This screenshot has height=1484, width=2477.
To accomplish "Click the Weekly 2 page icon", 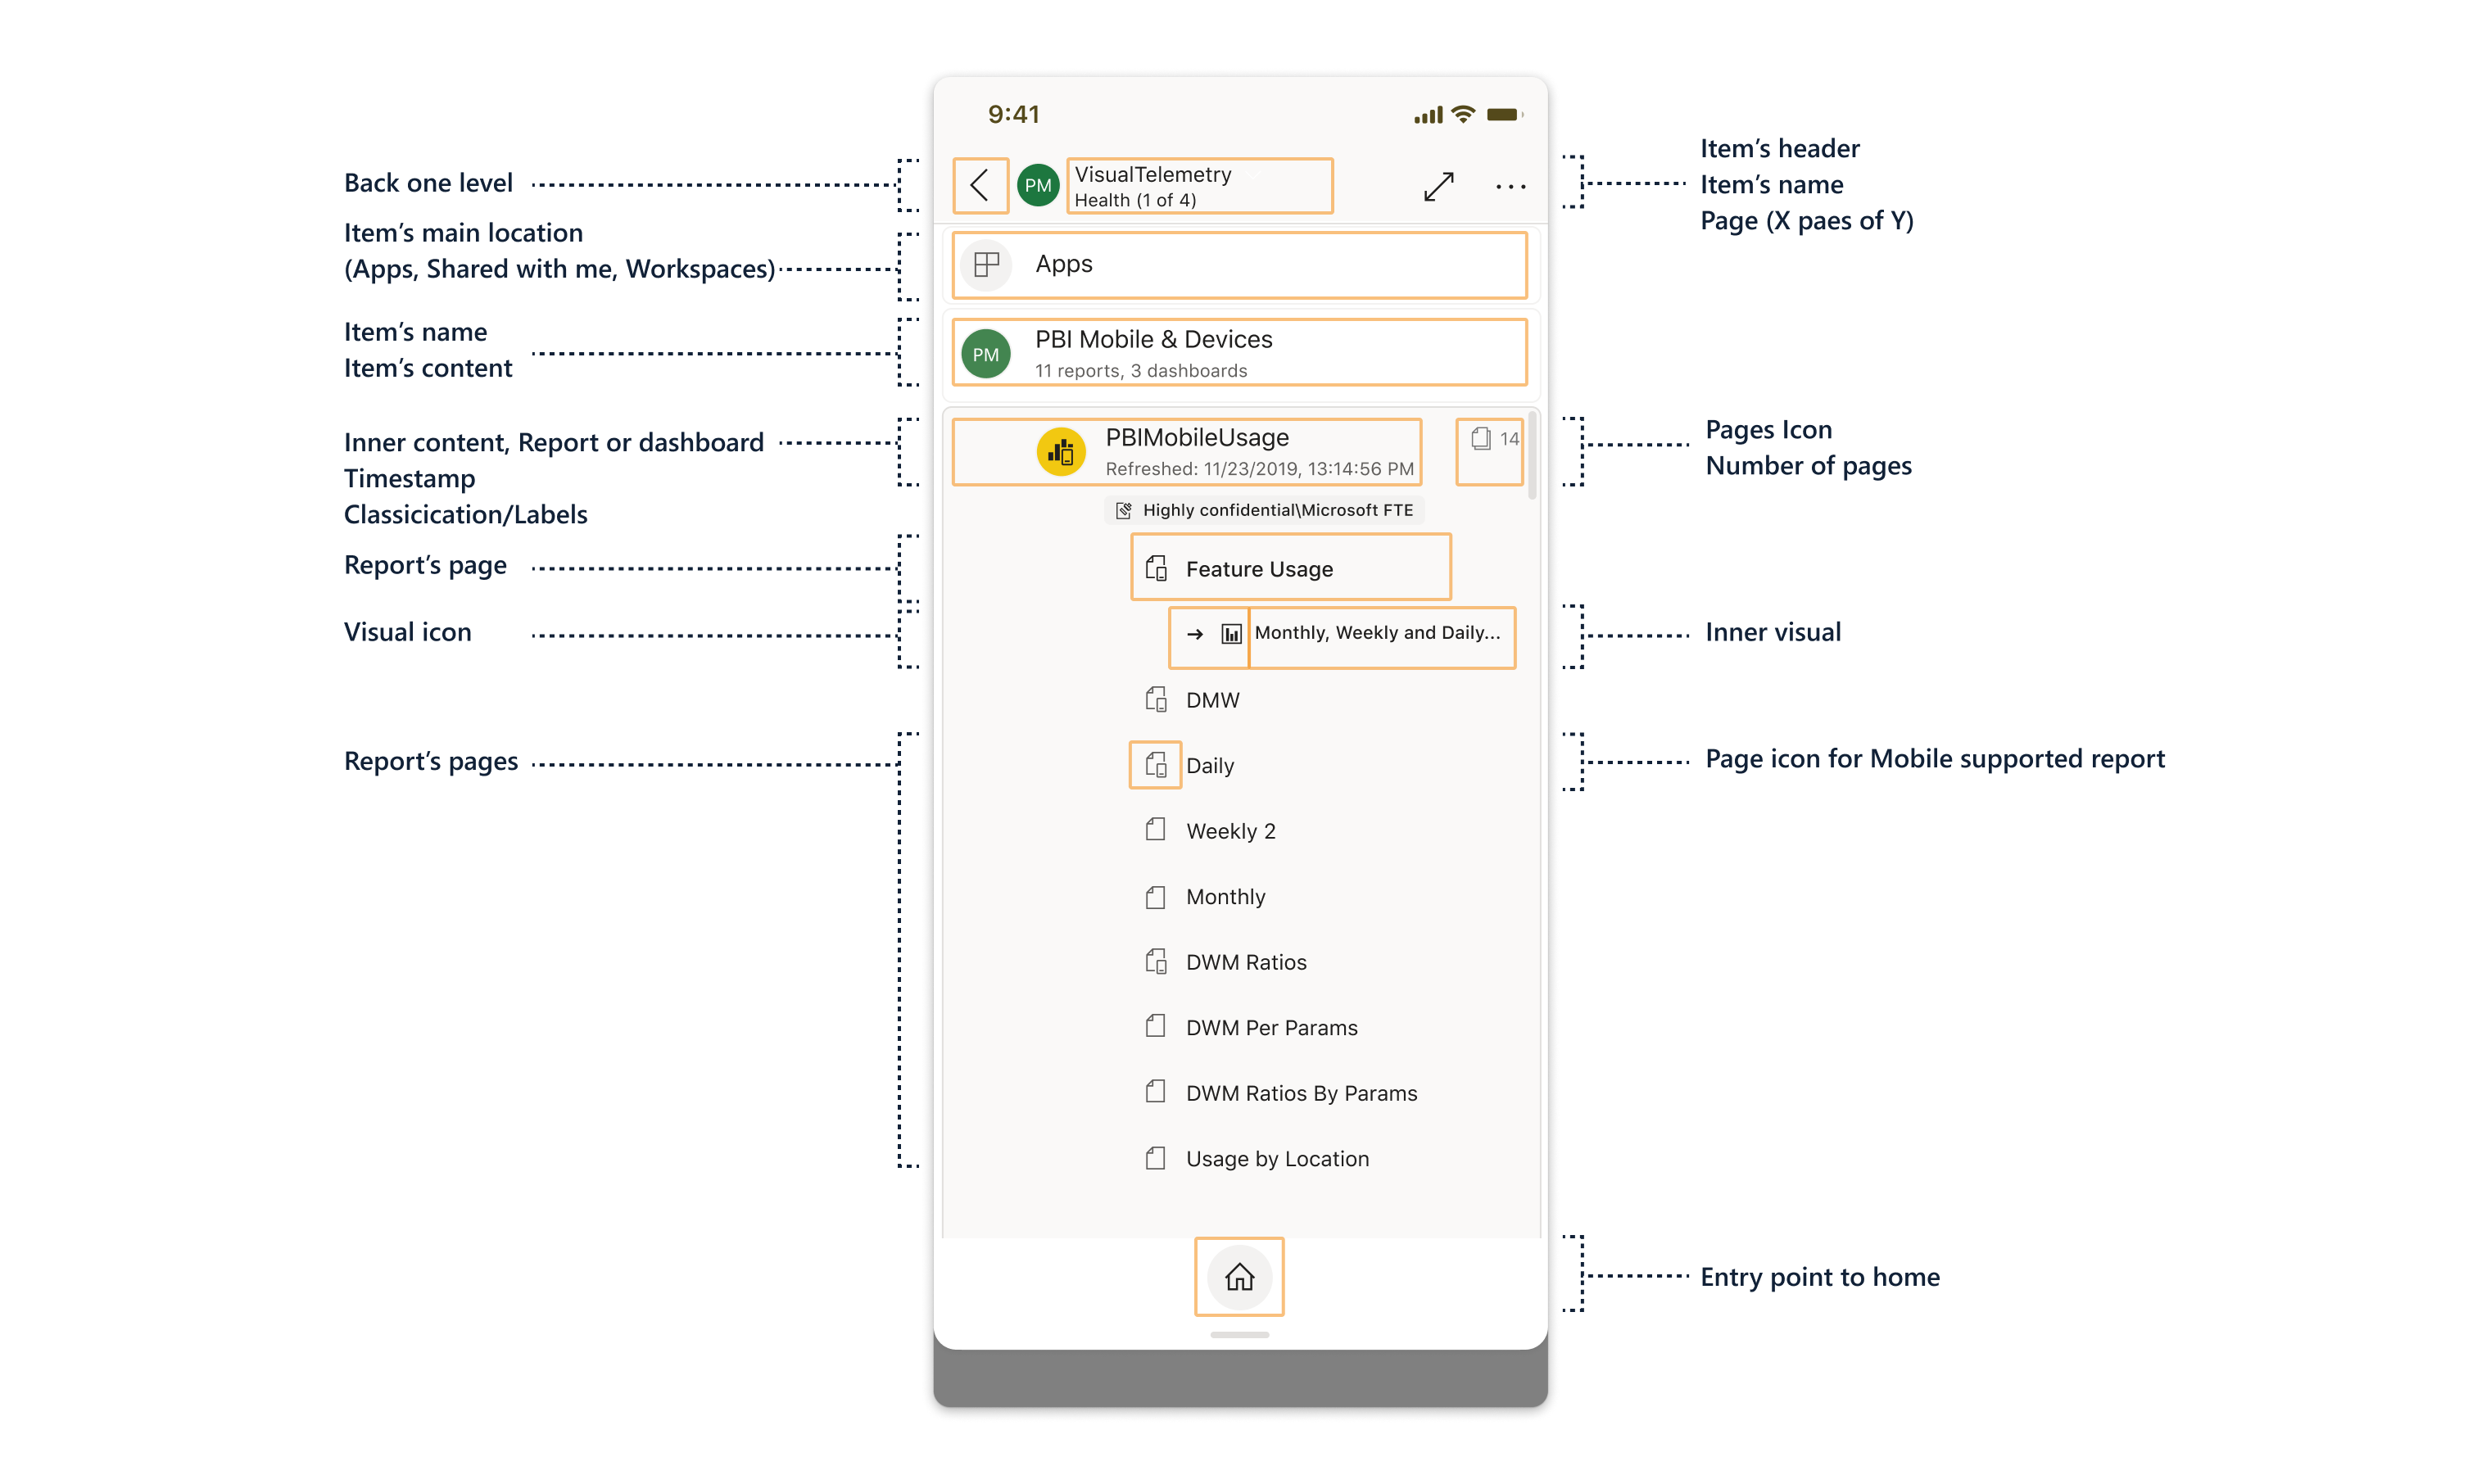I will point(1156,830).
